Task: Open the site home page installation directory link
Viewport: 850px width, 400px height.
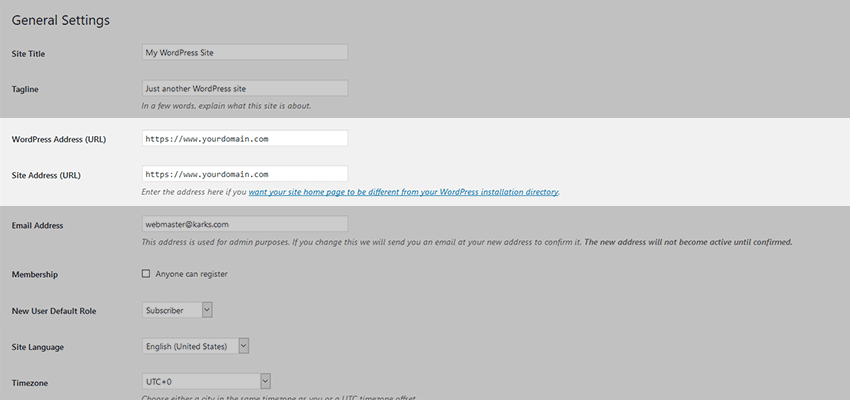Action: [403, 191]
